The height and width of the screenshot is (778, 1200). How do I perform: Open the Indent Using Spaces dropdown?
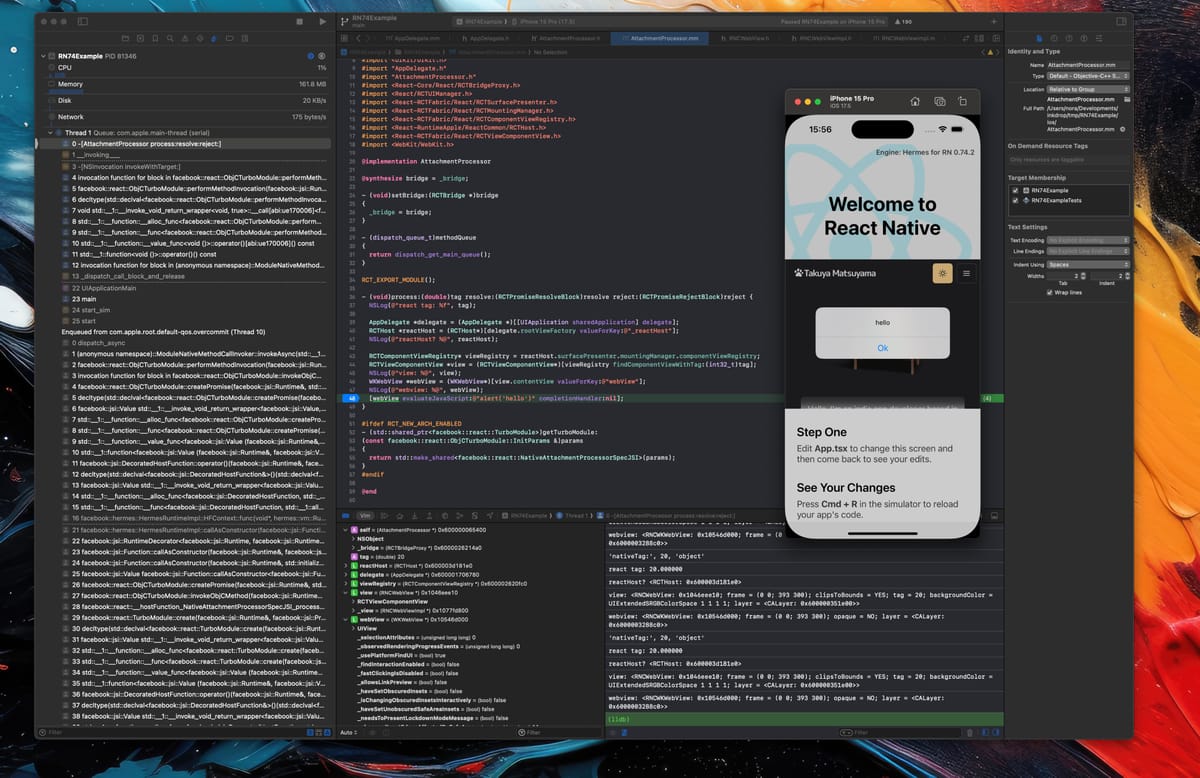[x=1088, y=264]
